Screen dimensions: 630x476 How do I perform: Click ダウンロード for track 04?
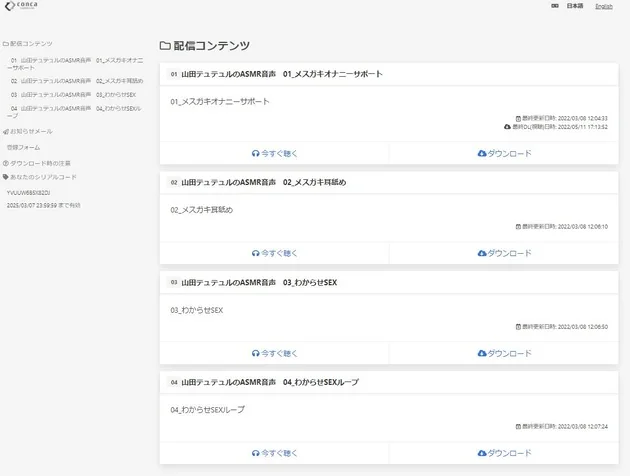coord(504,453)
